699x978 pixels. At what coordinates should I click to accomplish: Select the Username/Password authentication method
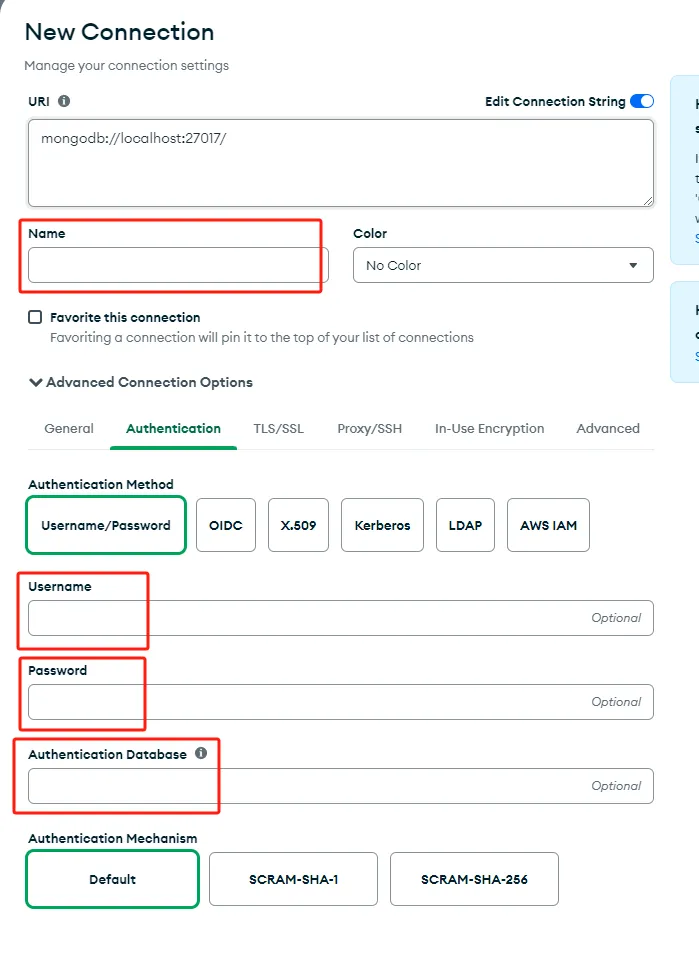(x=106, y=525)
